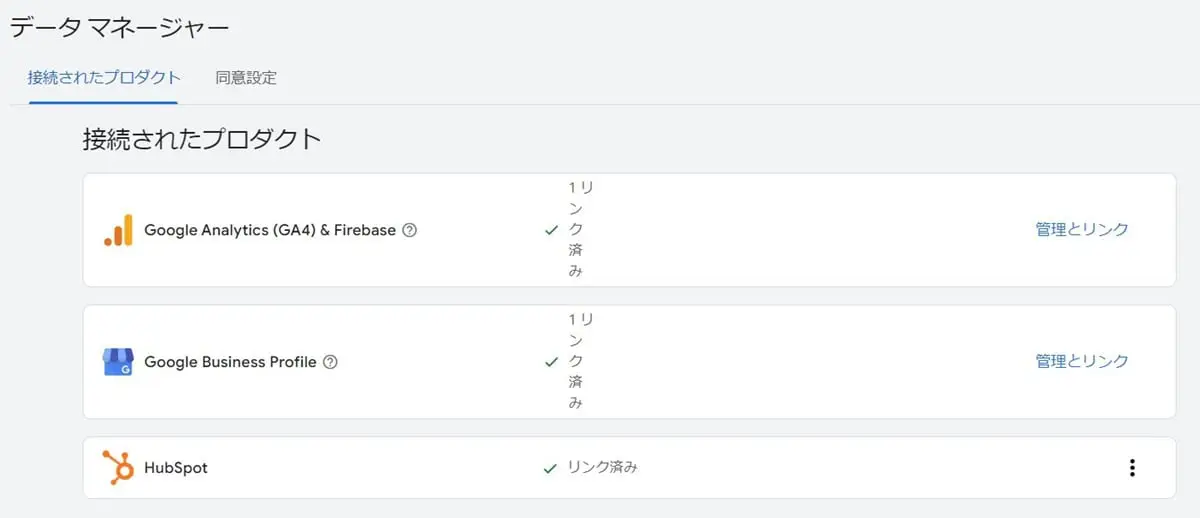
Task: Switch to the 同意設定 tab
Action: click(246, 77)
